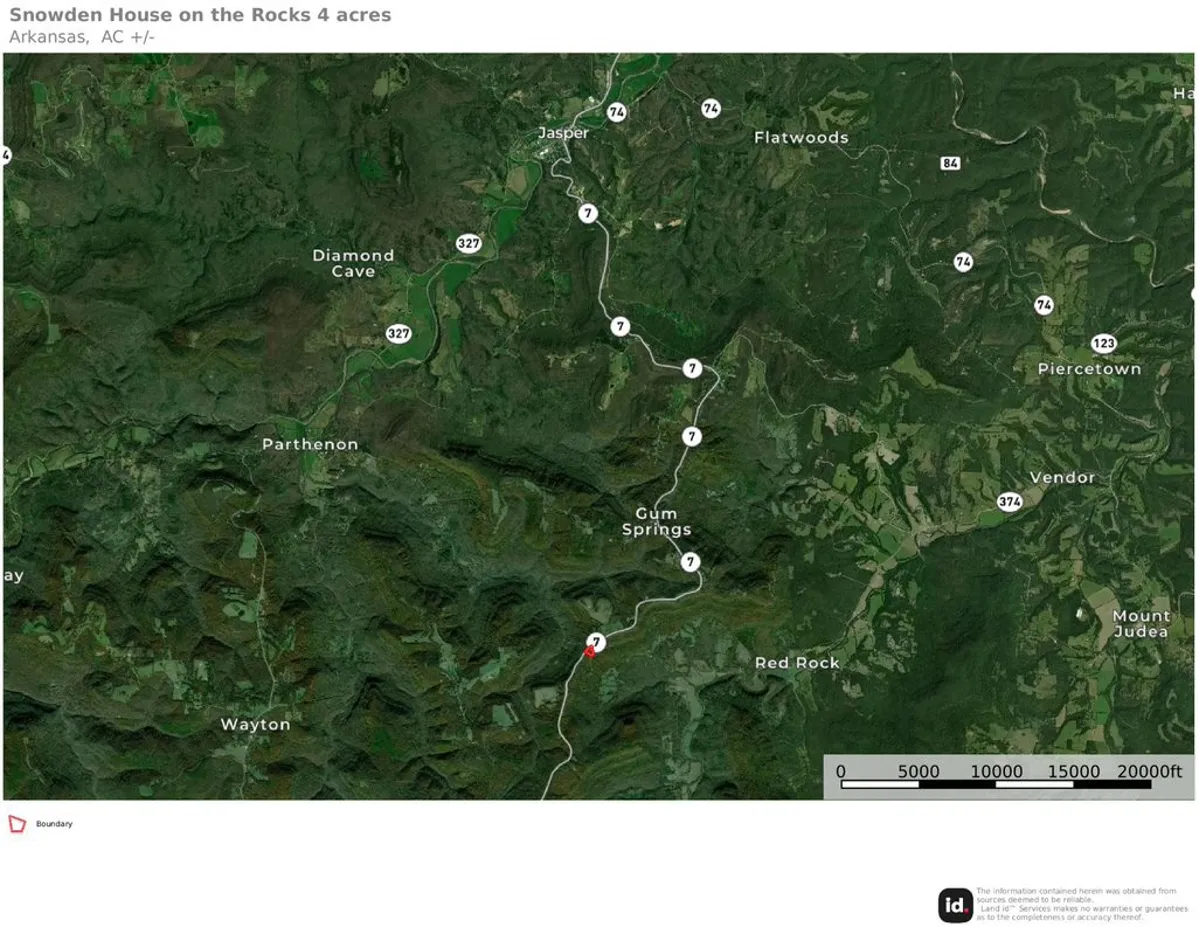Viewport: 1199px width, 927px height.
Task: Click the Route 7 shield below Jasper
Action: (587, 213)
